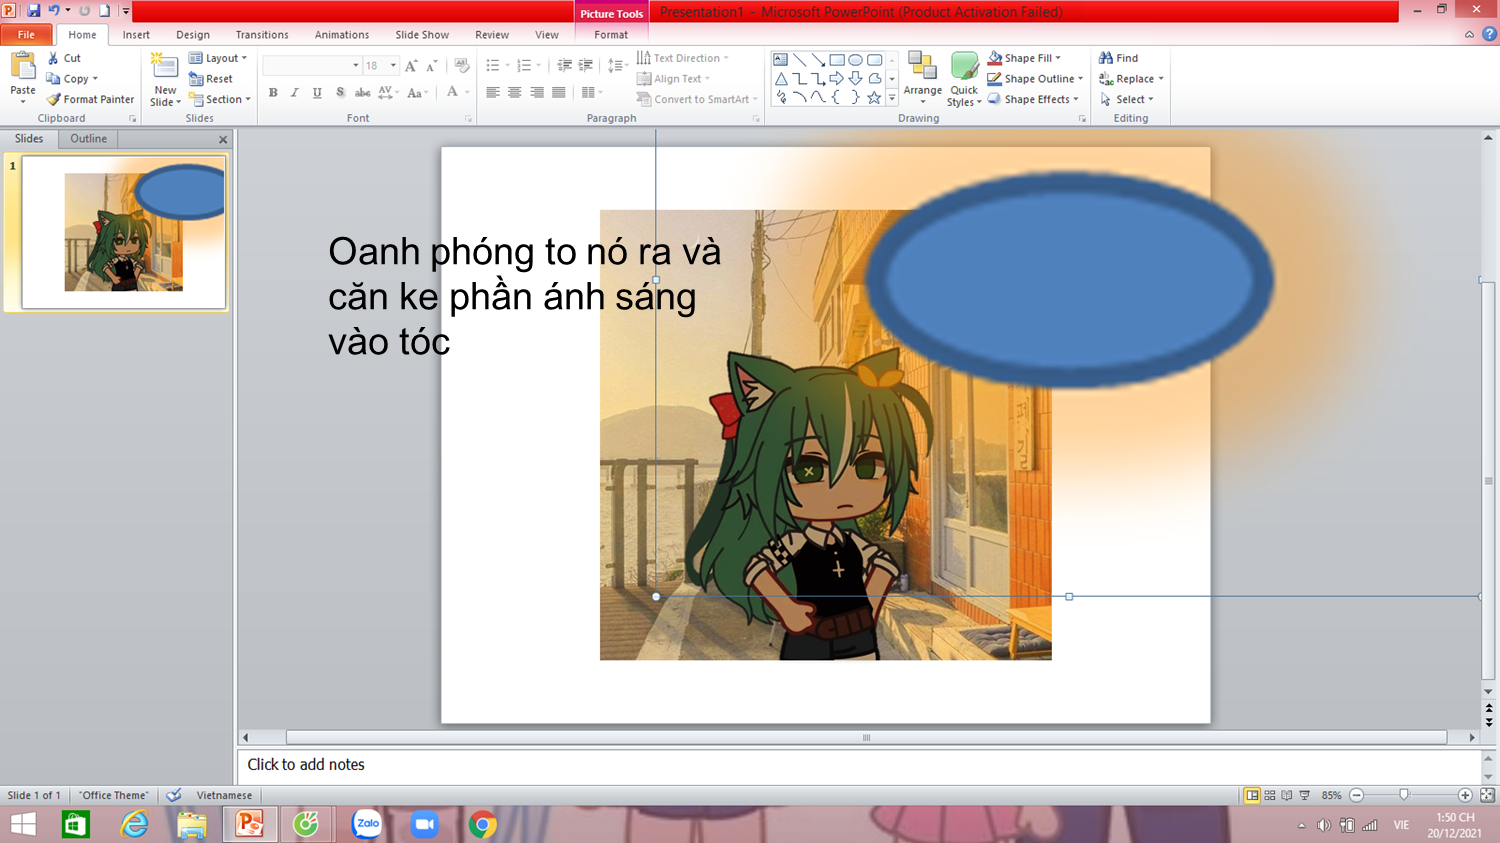Image resolution: width=1500 pixels, height=843 pixels.
Task: Click the spell check status icon
Action: [174, 796]
